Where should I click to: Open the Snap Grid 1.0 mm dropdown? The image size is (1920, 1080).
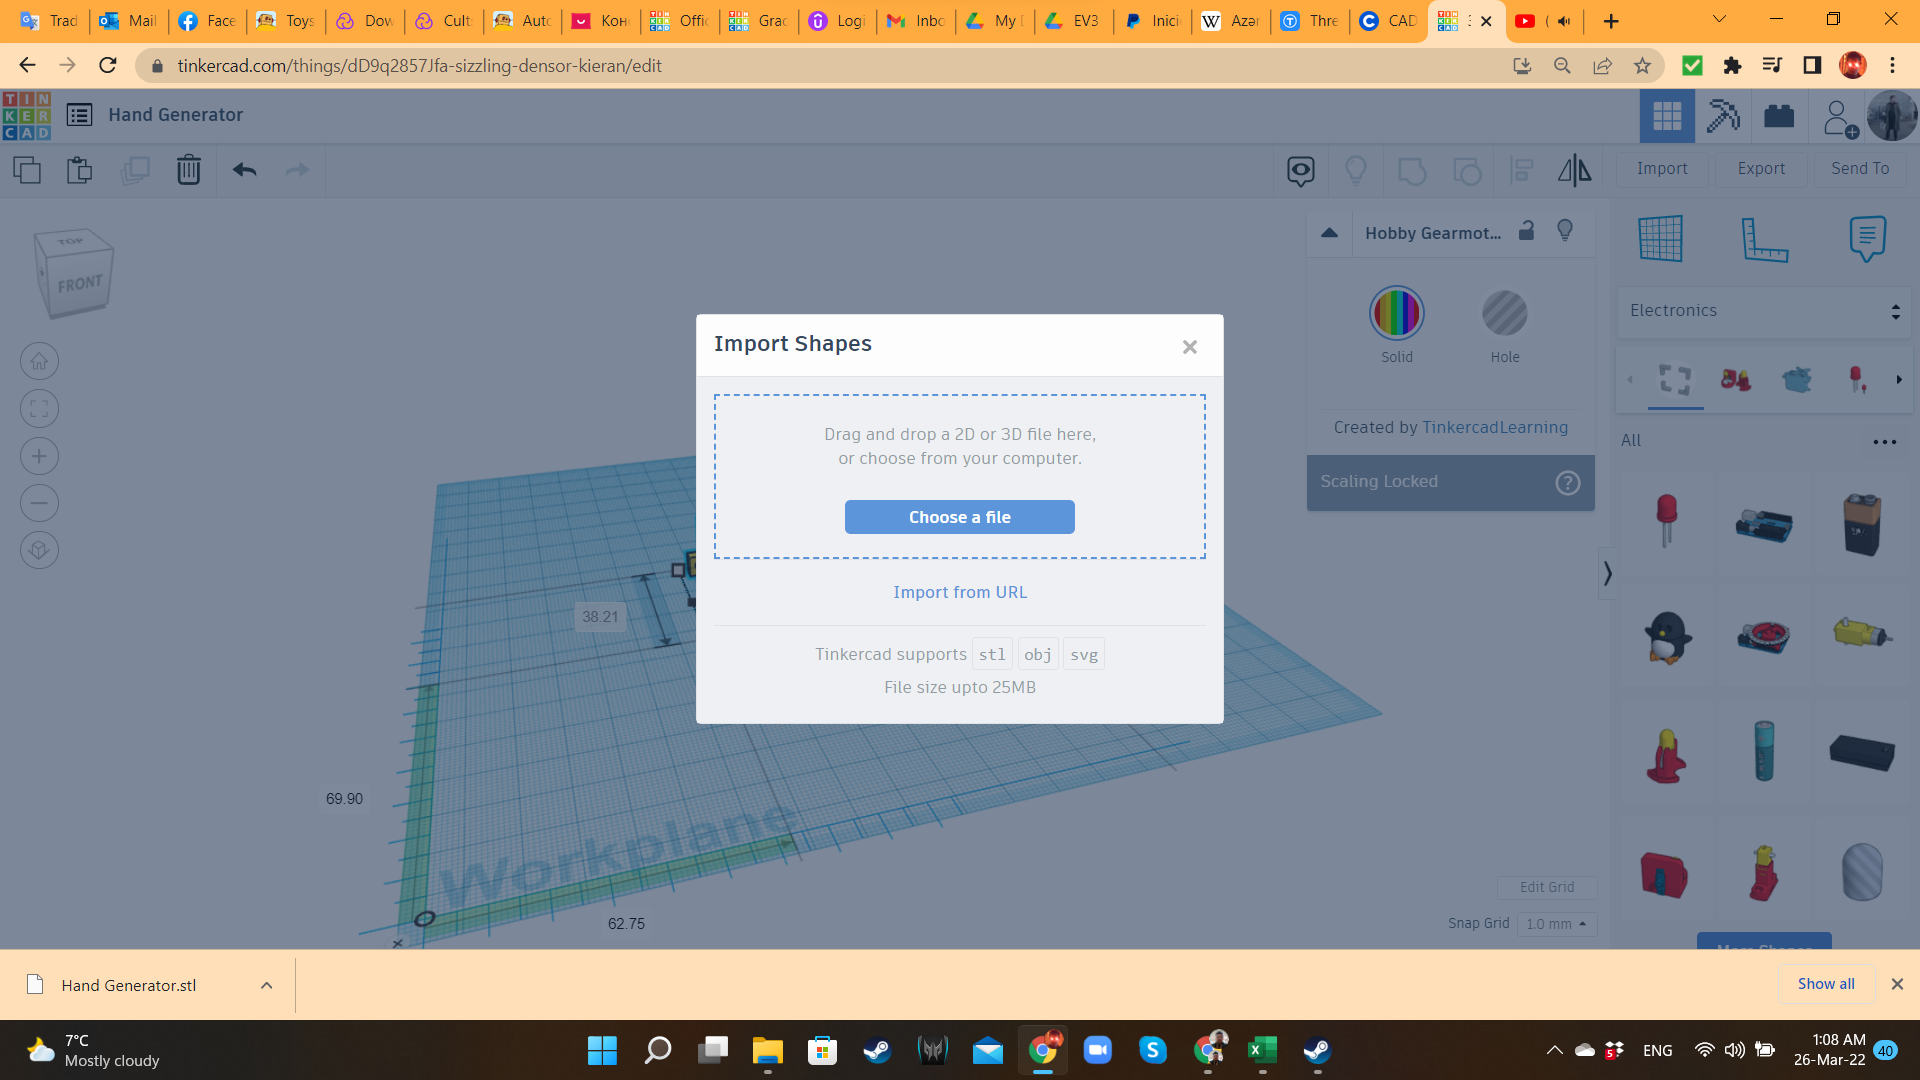pyautogui.click(x=1556, y=924)
